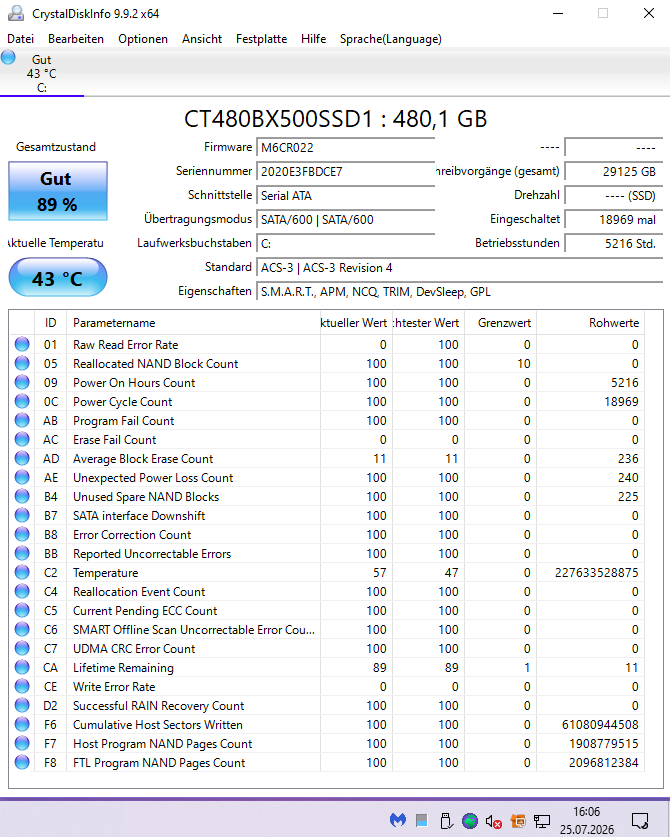670x837 pixels.
Task: Click the Rohwerte column header
Action: tap(590, 323)
